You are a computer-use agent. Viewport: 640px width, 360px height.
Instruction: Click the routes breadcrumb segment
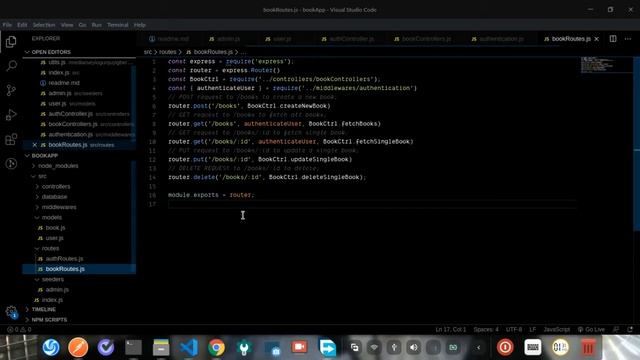tap(167, 52)
